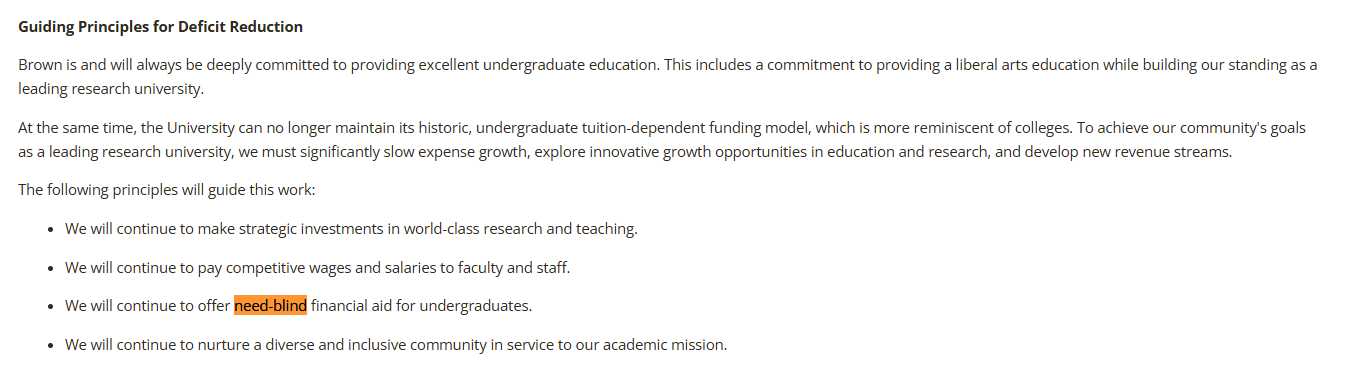Select the bullet about strategic investments in research
This screenshot has height=369, width=1353.
(x=351, y=229)
